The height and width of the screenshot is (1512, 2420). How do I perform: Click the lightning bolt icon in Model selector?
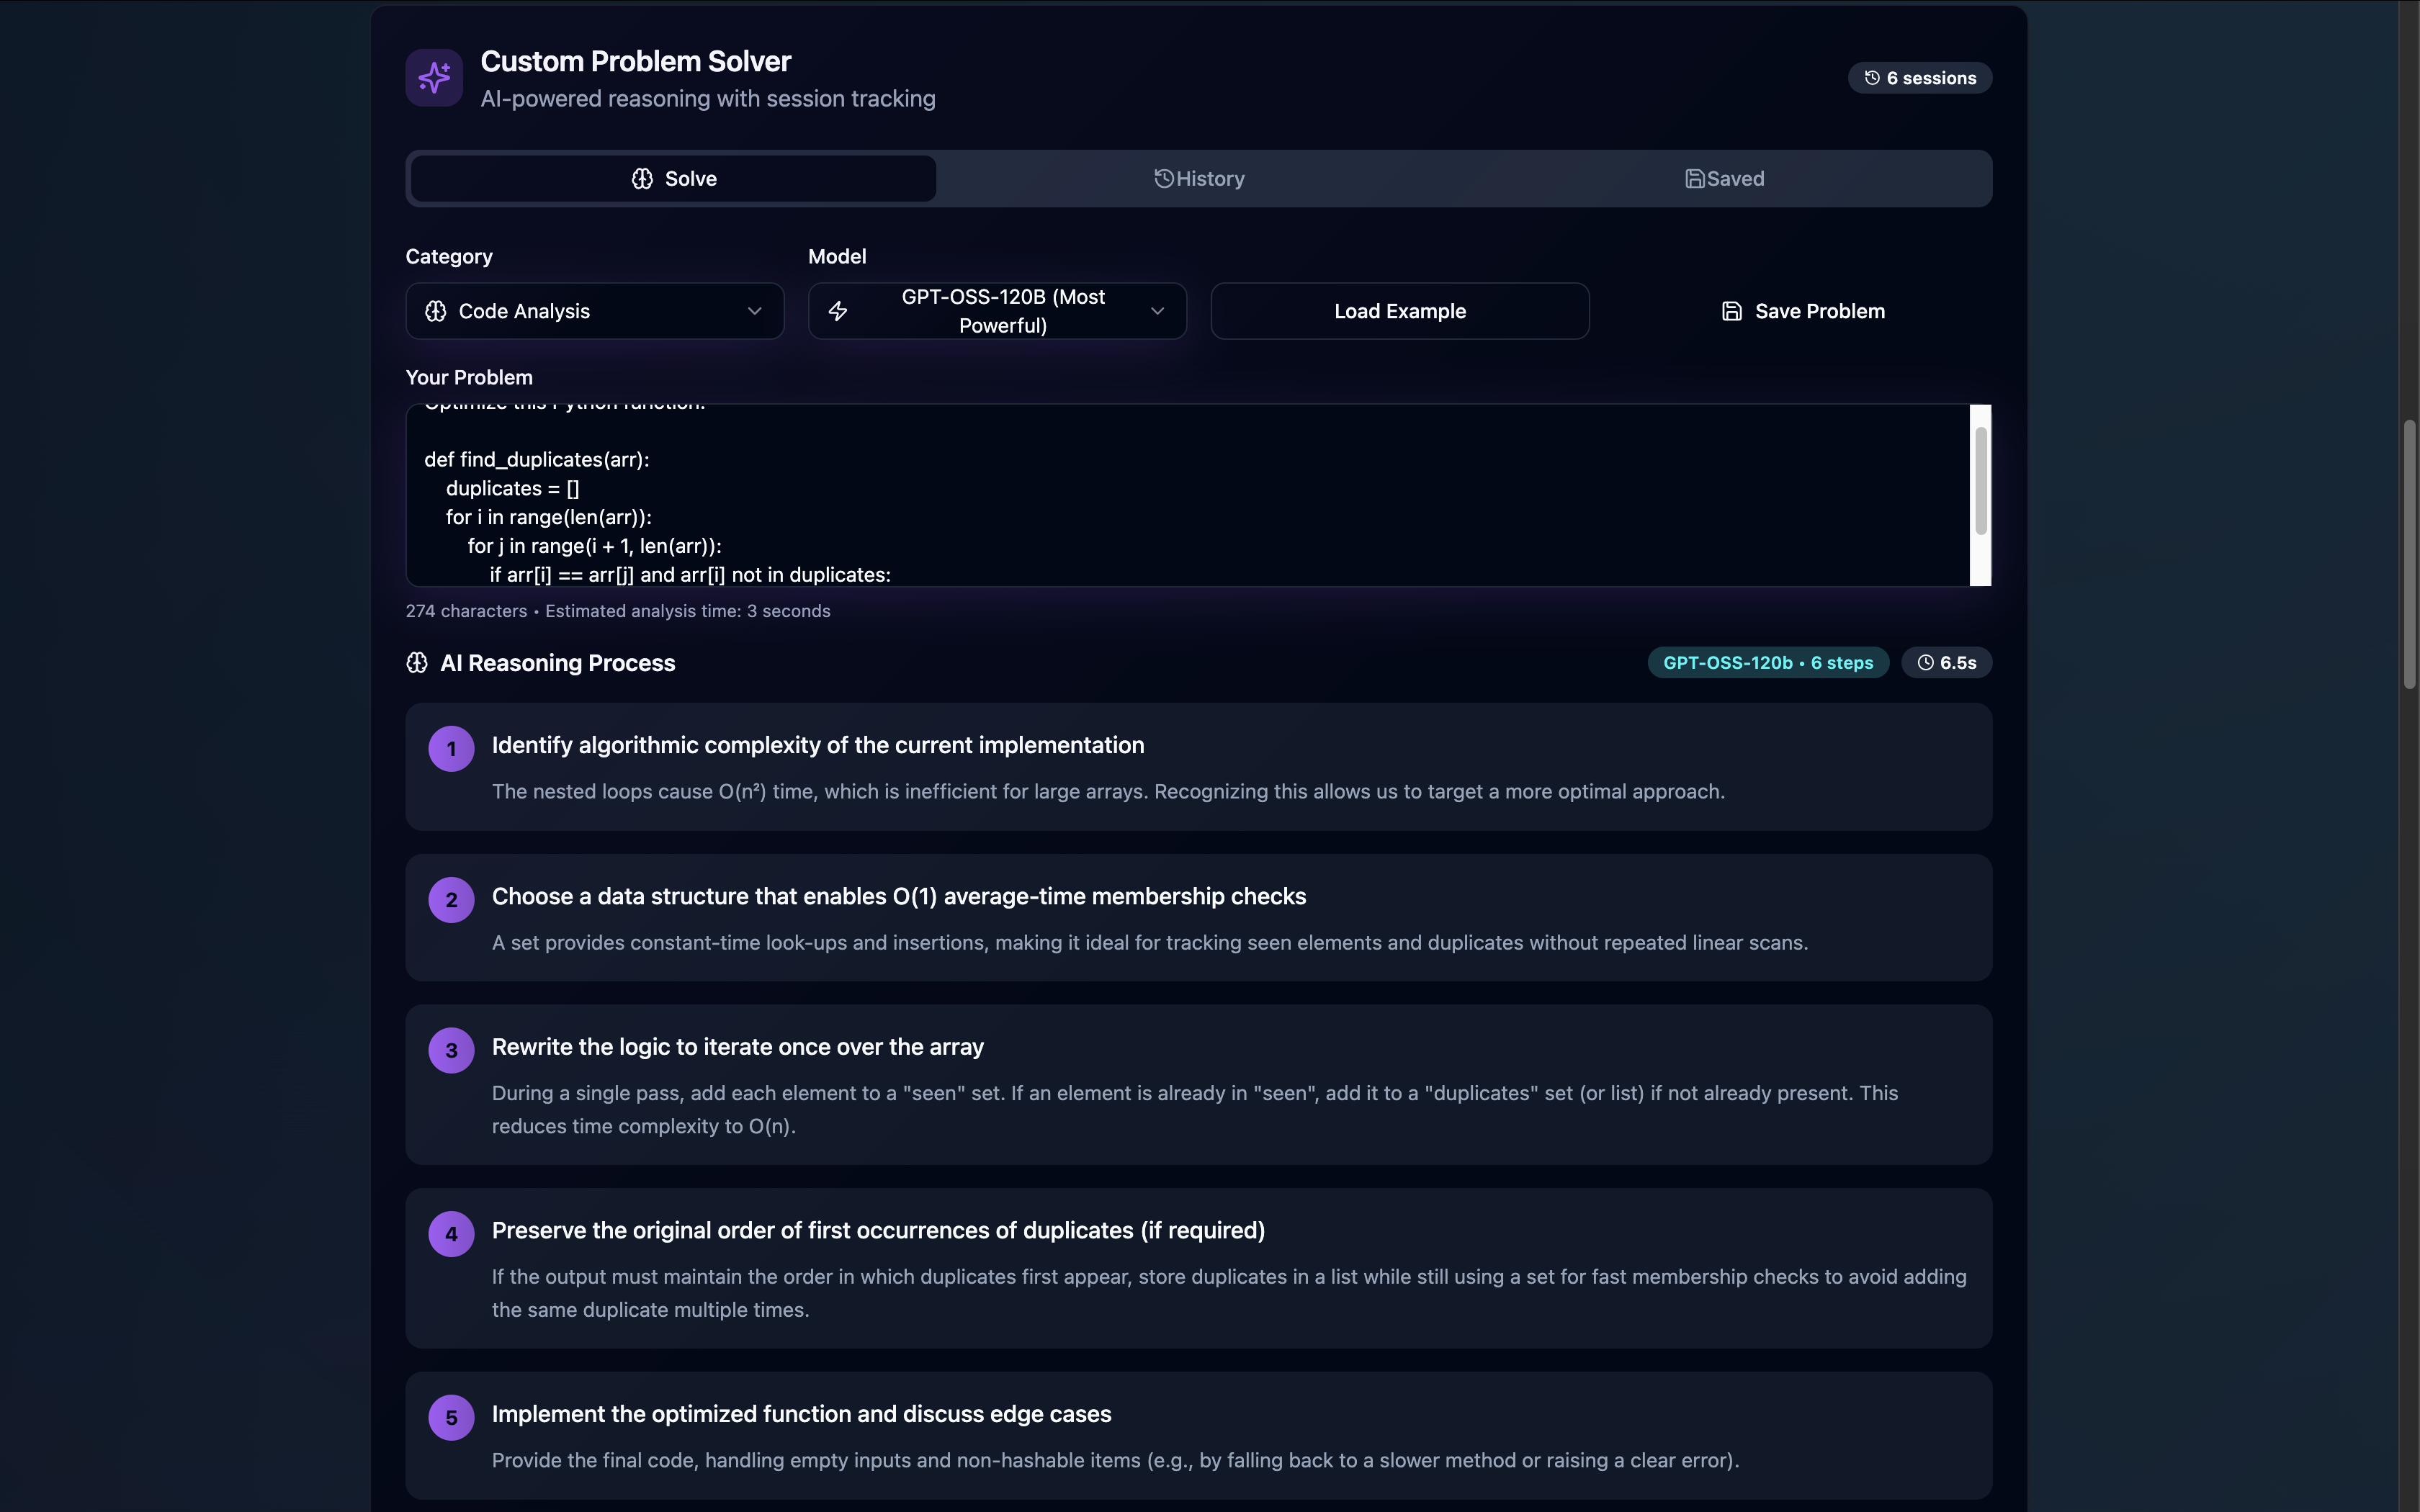pos(838,311)
